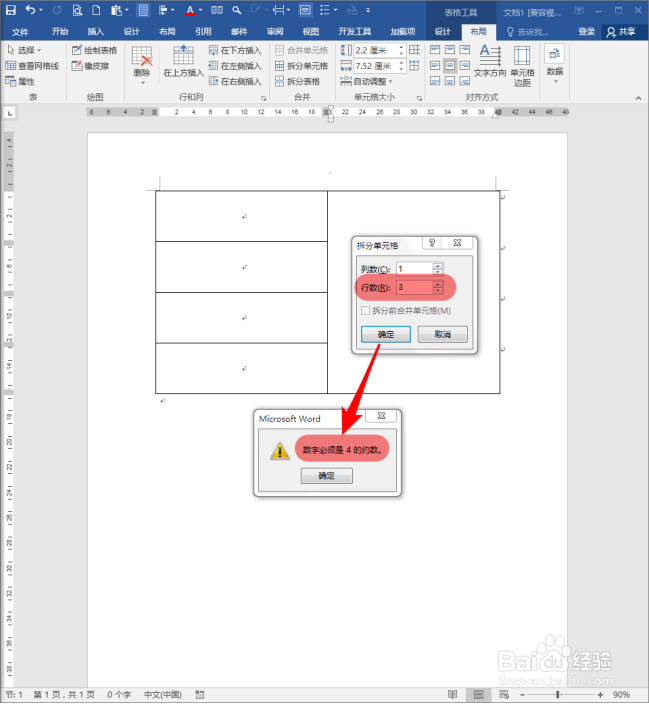Image resolution: width=649 pixels, height=704 pixels.
Task: Select the 橡皮擦 eraser tool
Action: click(x=90, y=66)
